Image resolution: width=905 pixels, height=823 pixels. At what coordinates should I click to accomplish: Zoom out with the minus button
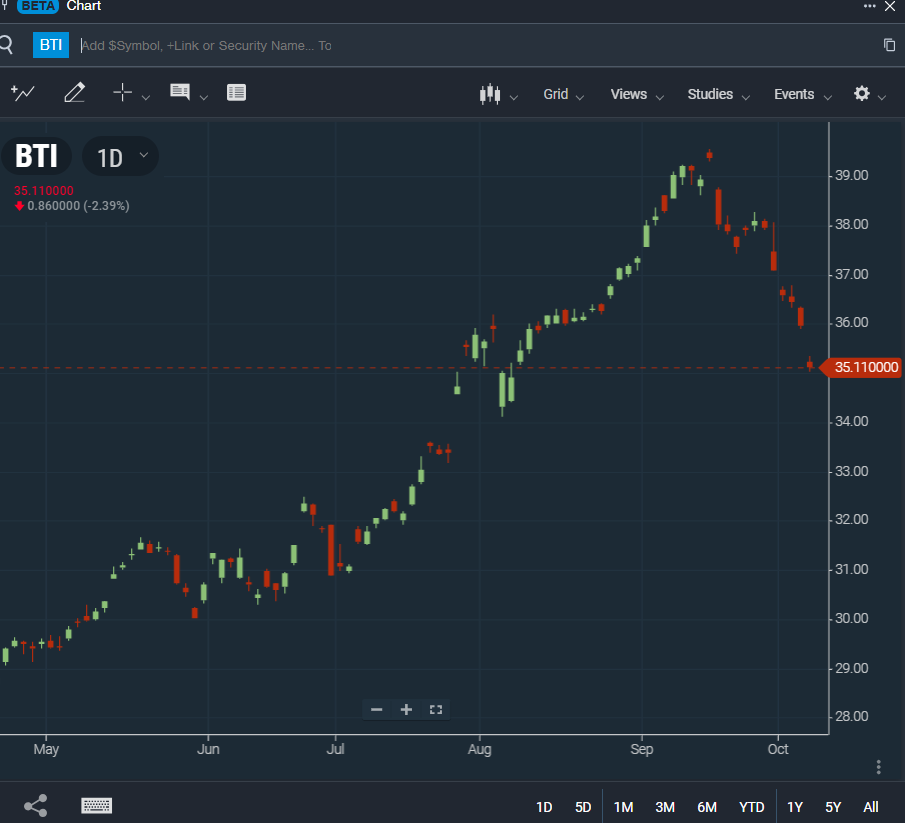376,709
